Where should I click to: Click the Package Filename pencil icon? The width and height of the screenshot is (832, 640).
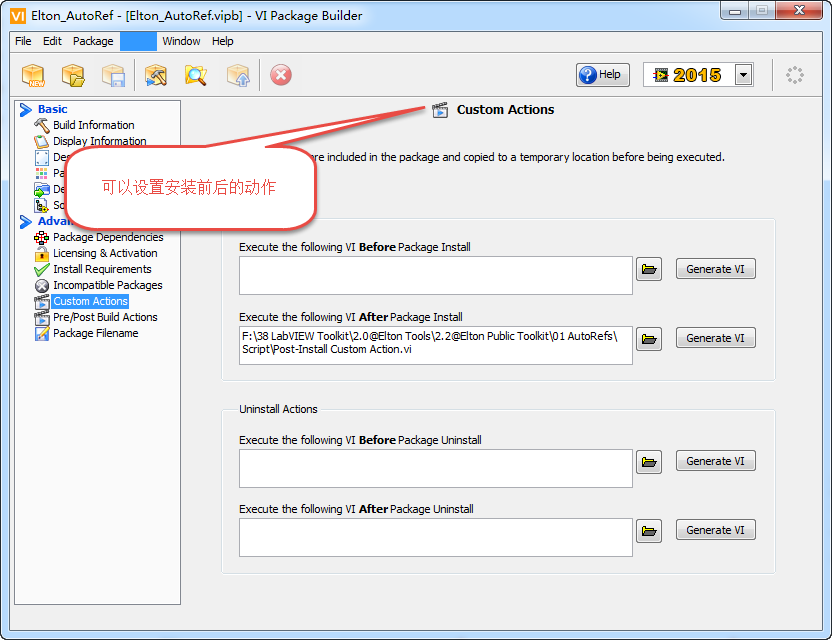point(41,334)
